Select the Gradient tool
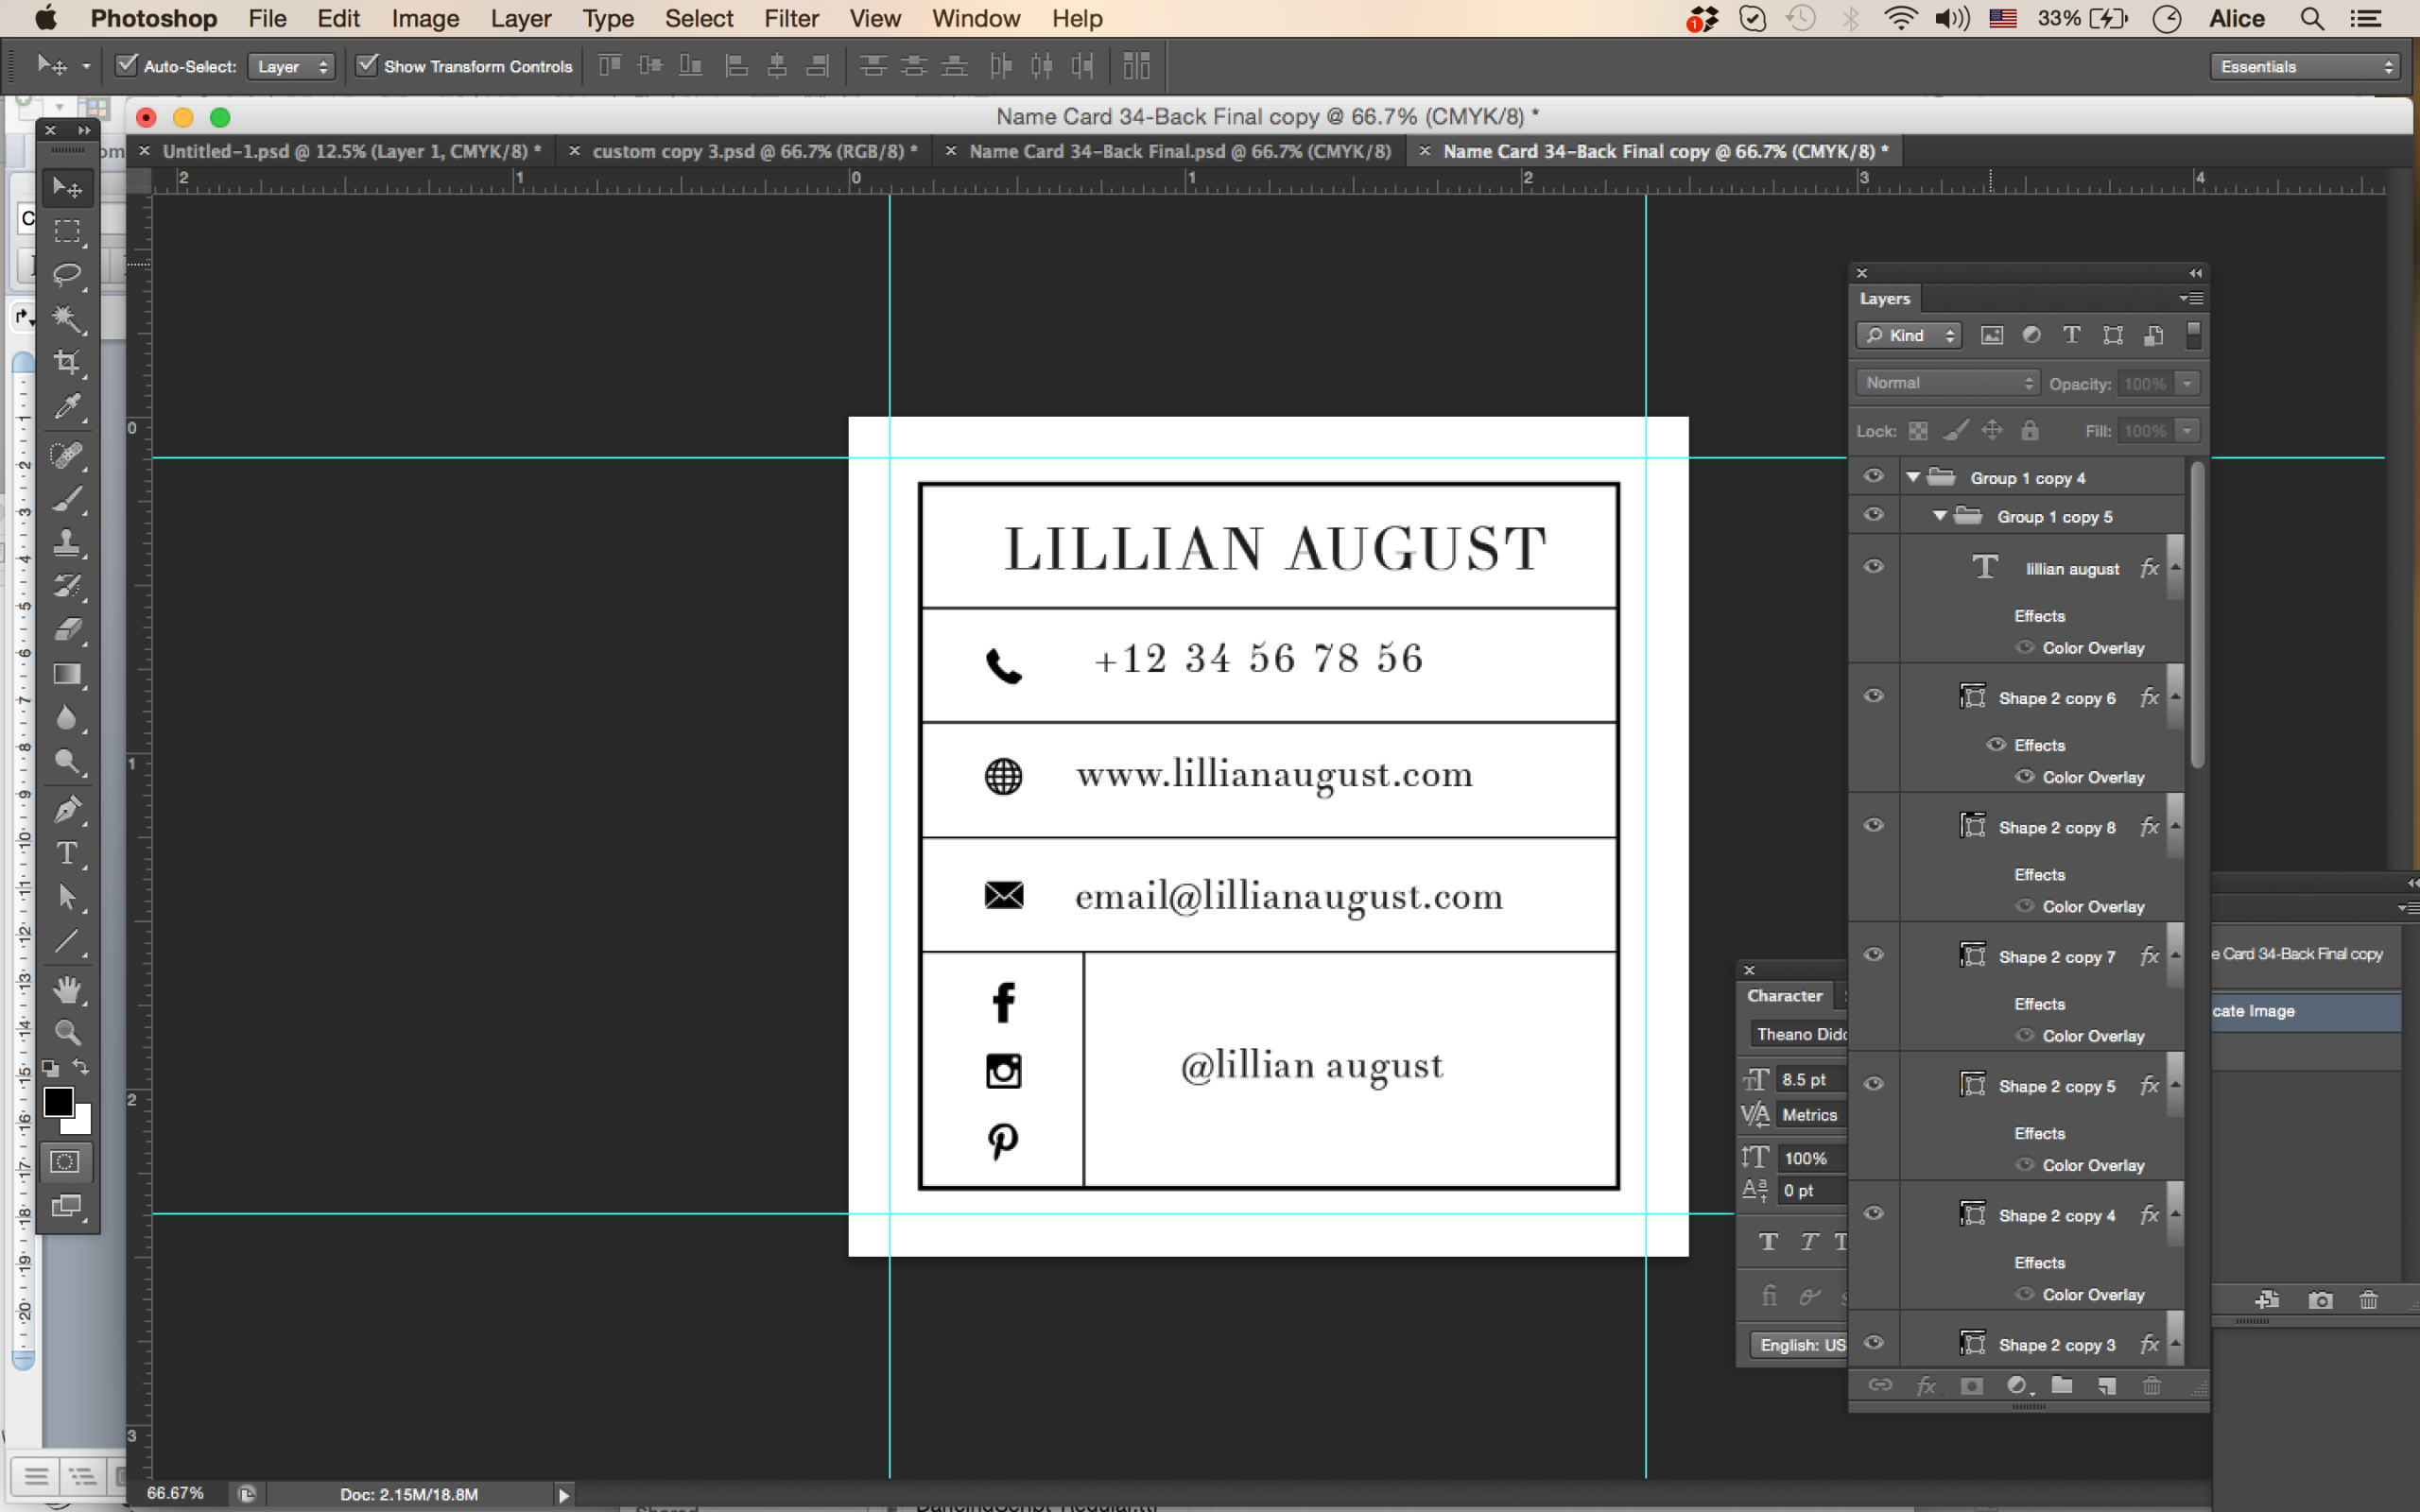This screenshot has width=2420, height=1512. point(67,674)
